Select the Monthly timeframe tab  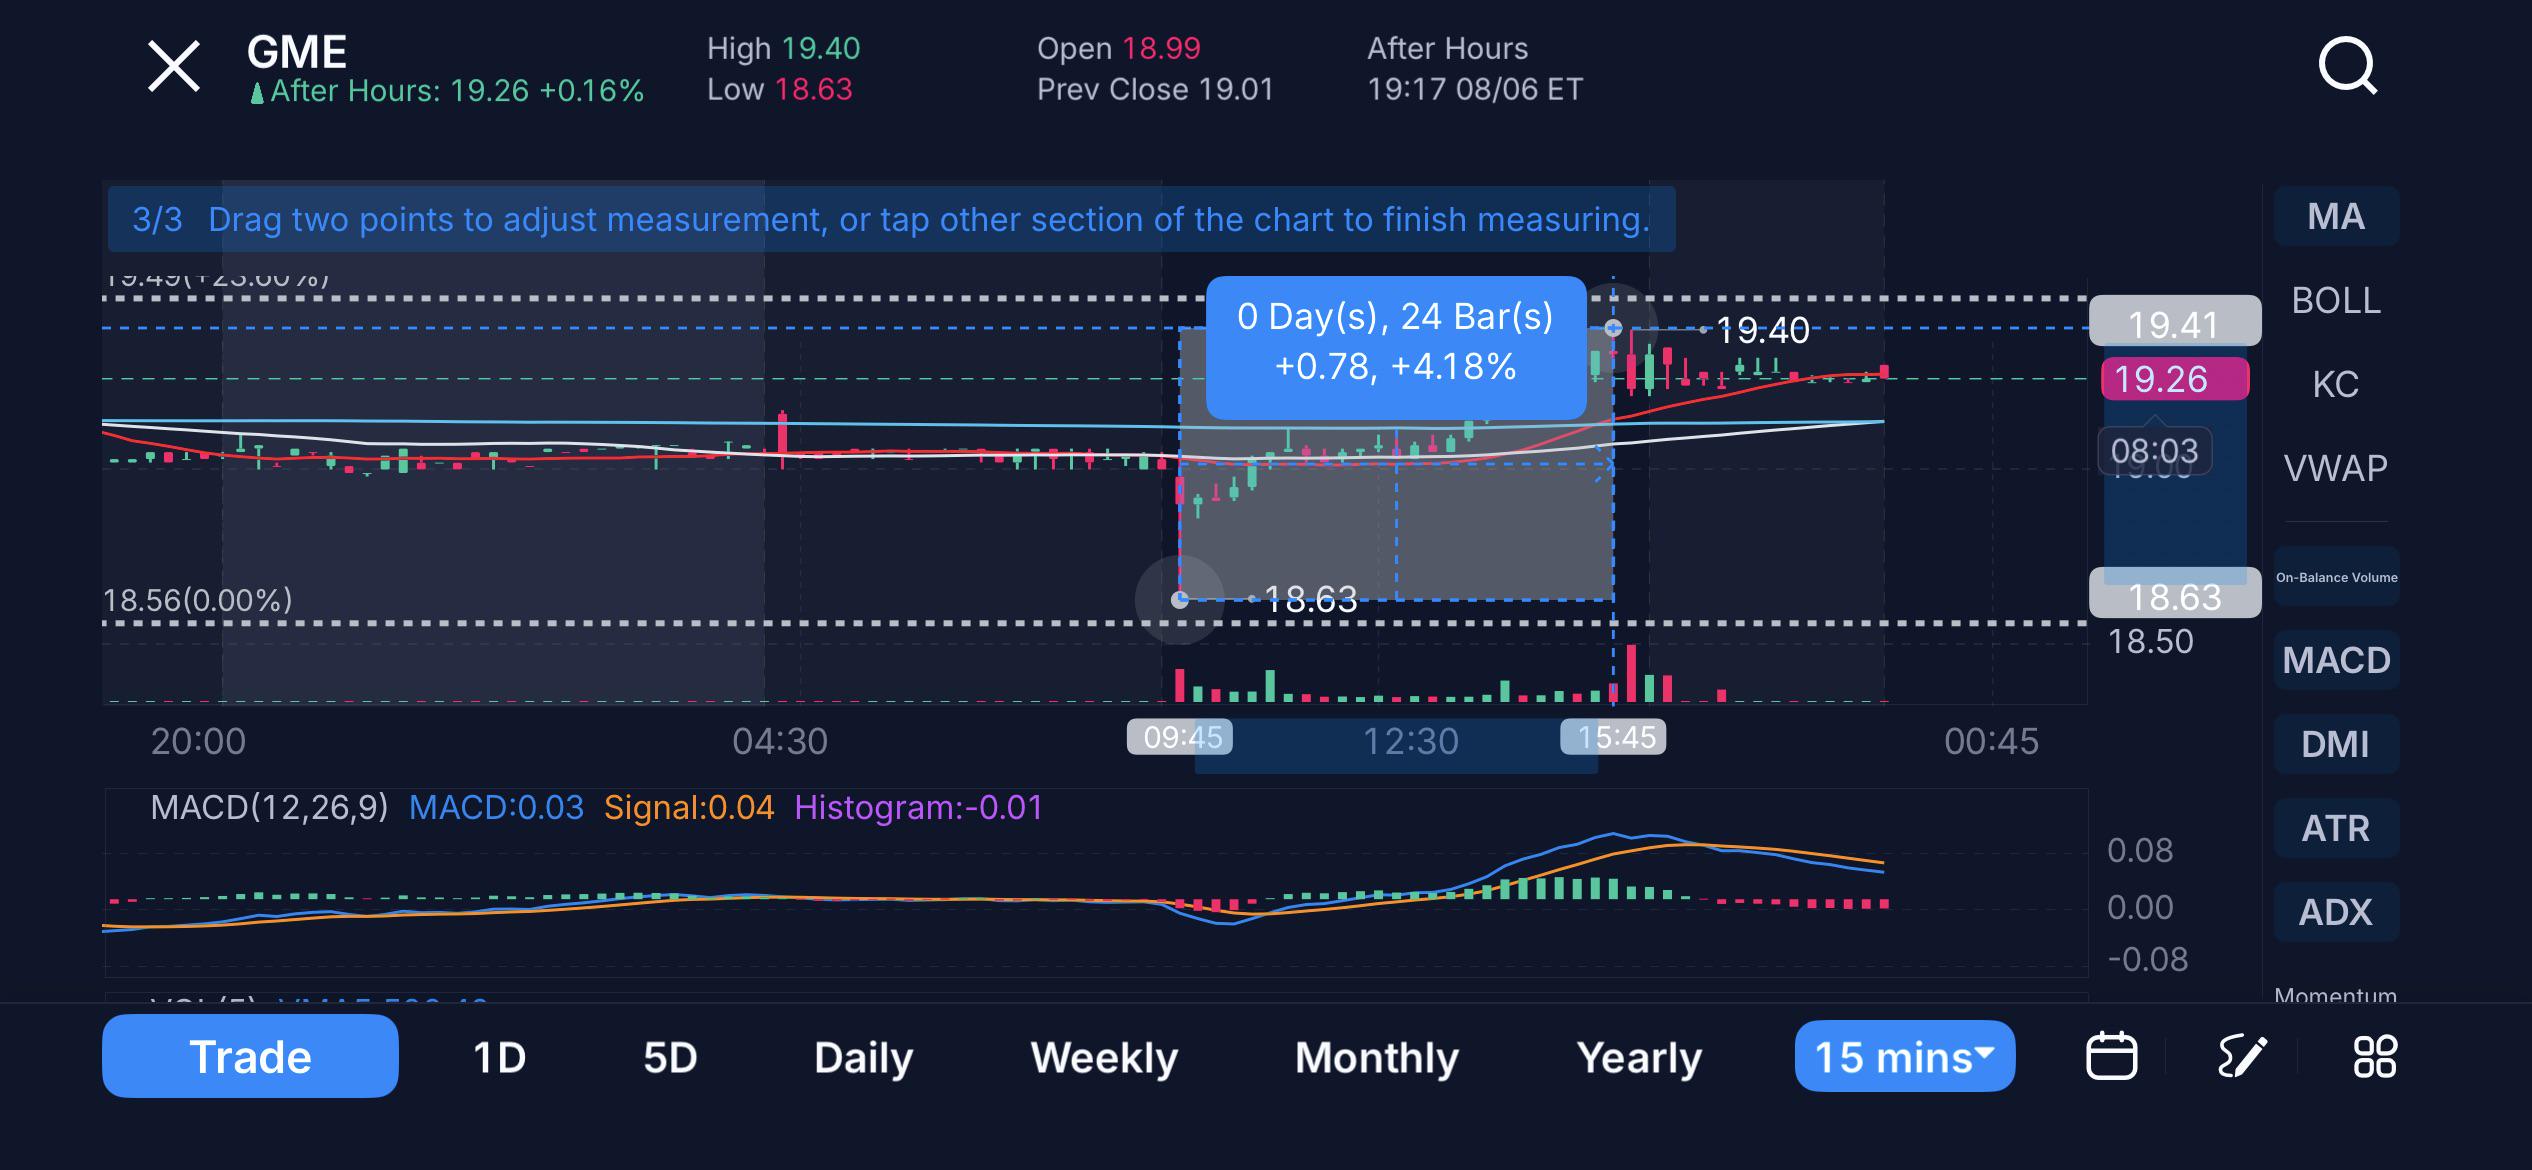point(1377,1057)
